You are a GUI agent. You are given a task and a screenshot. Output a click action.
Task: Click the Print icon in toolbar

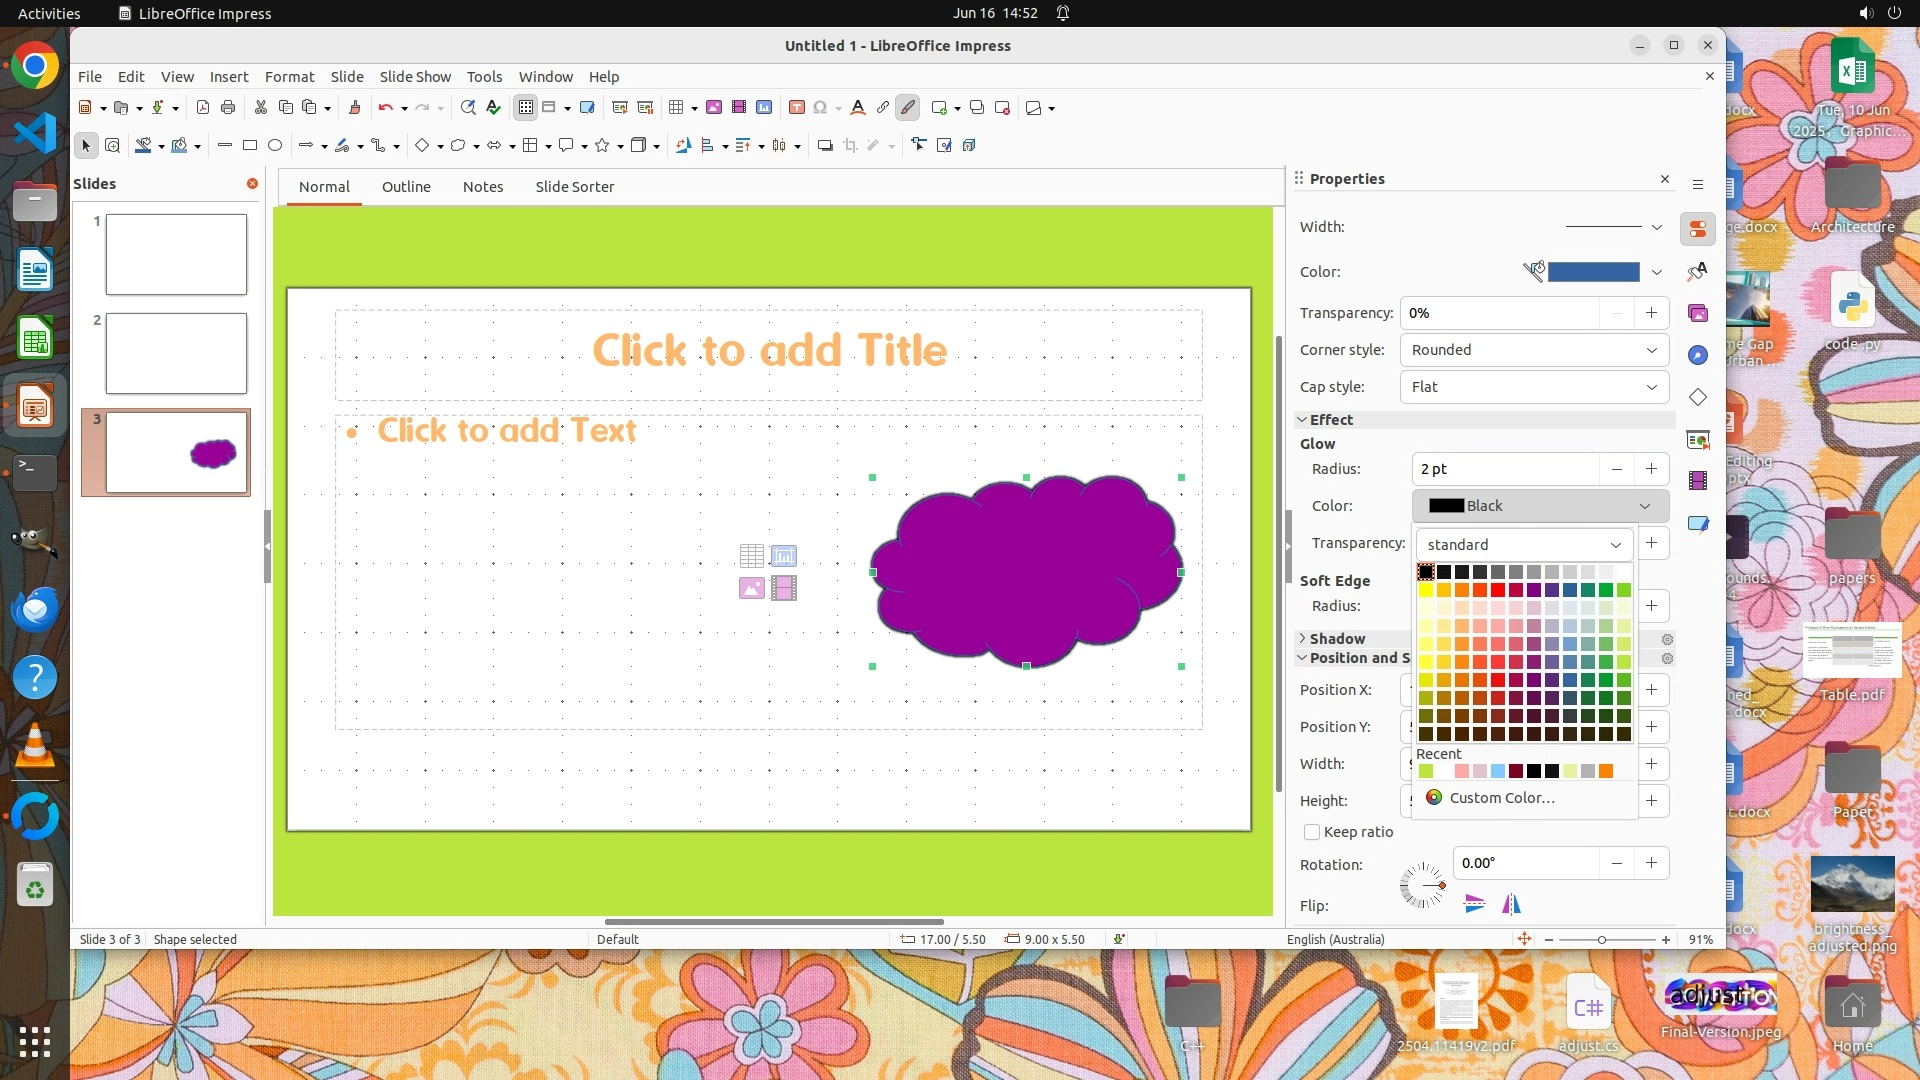click(x=228, y=108)
